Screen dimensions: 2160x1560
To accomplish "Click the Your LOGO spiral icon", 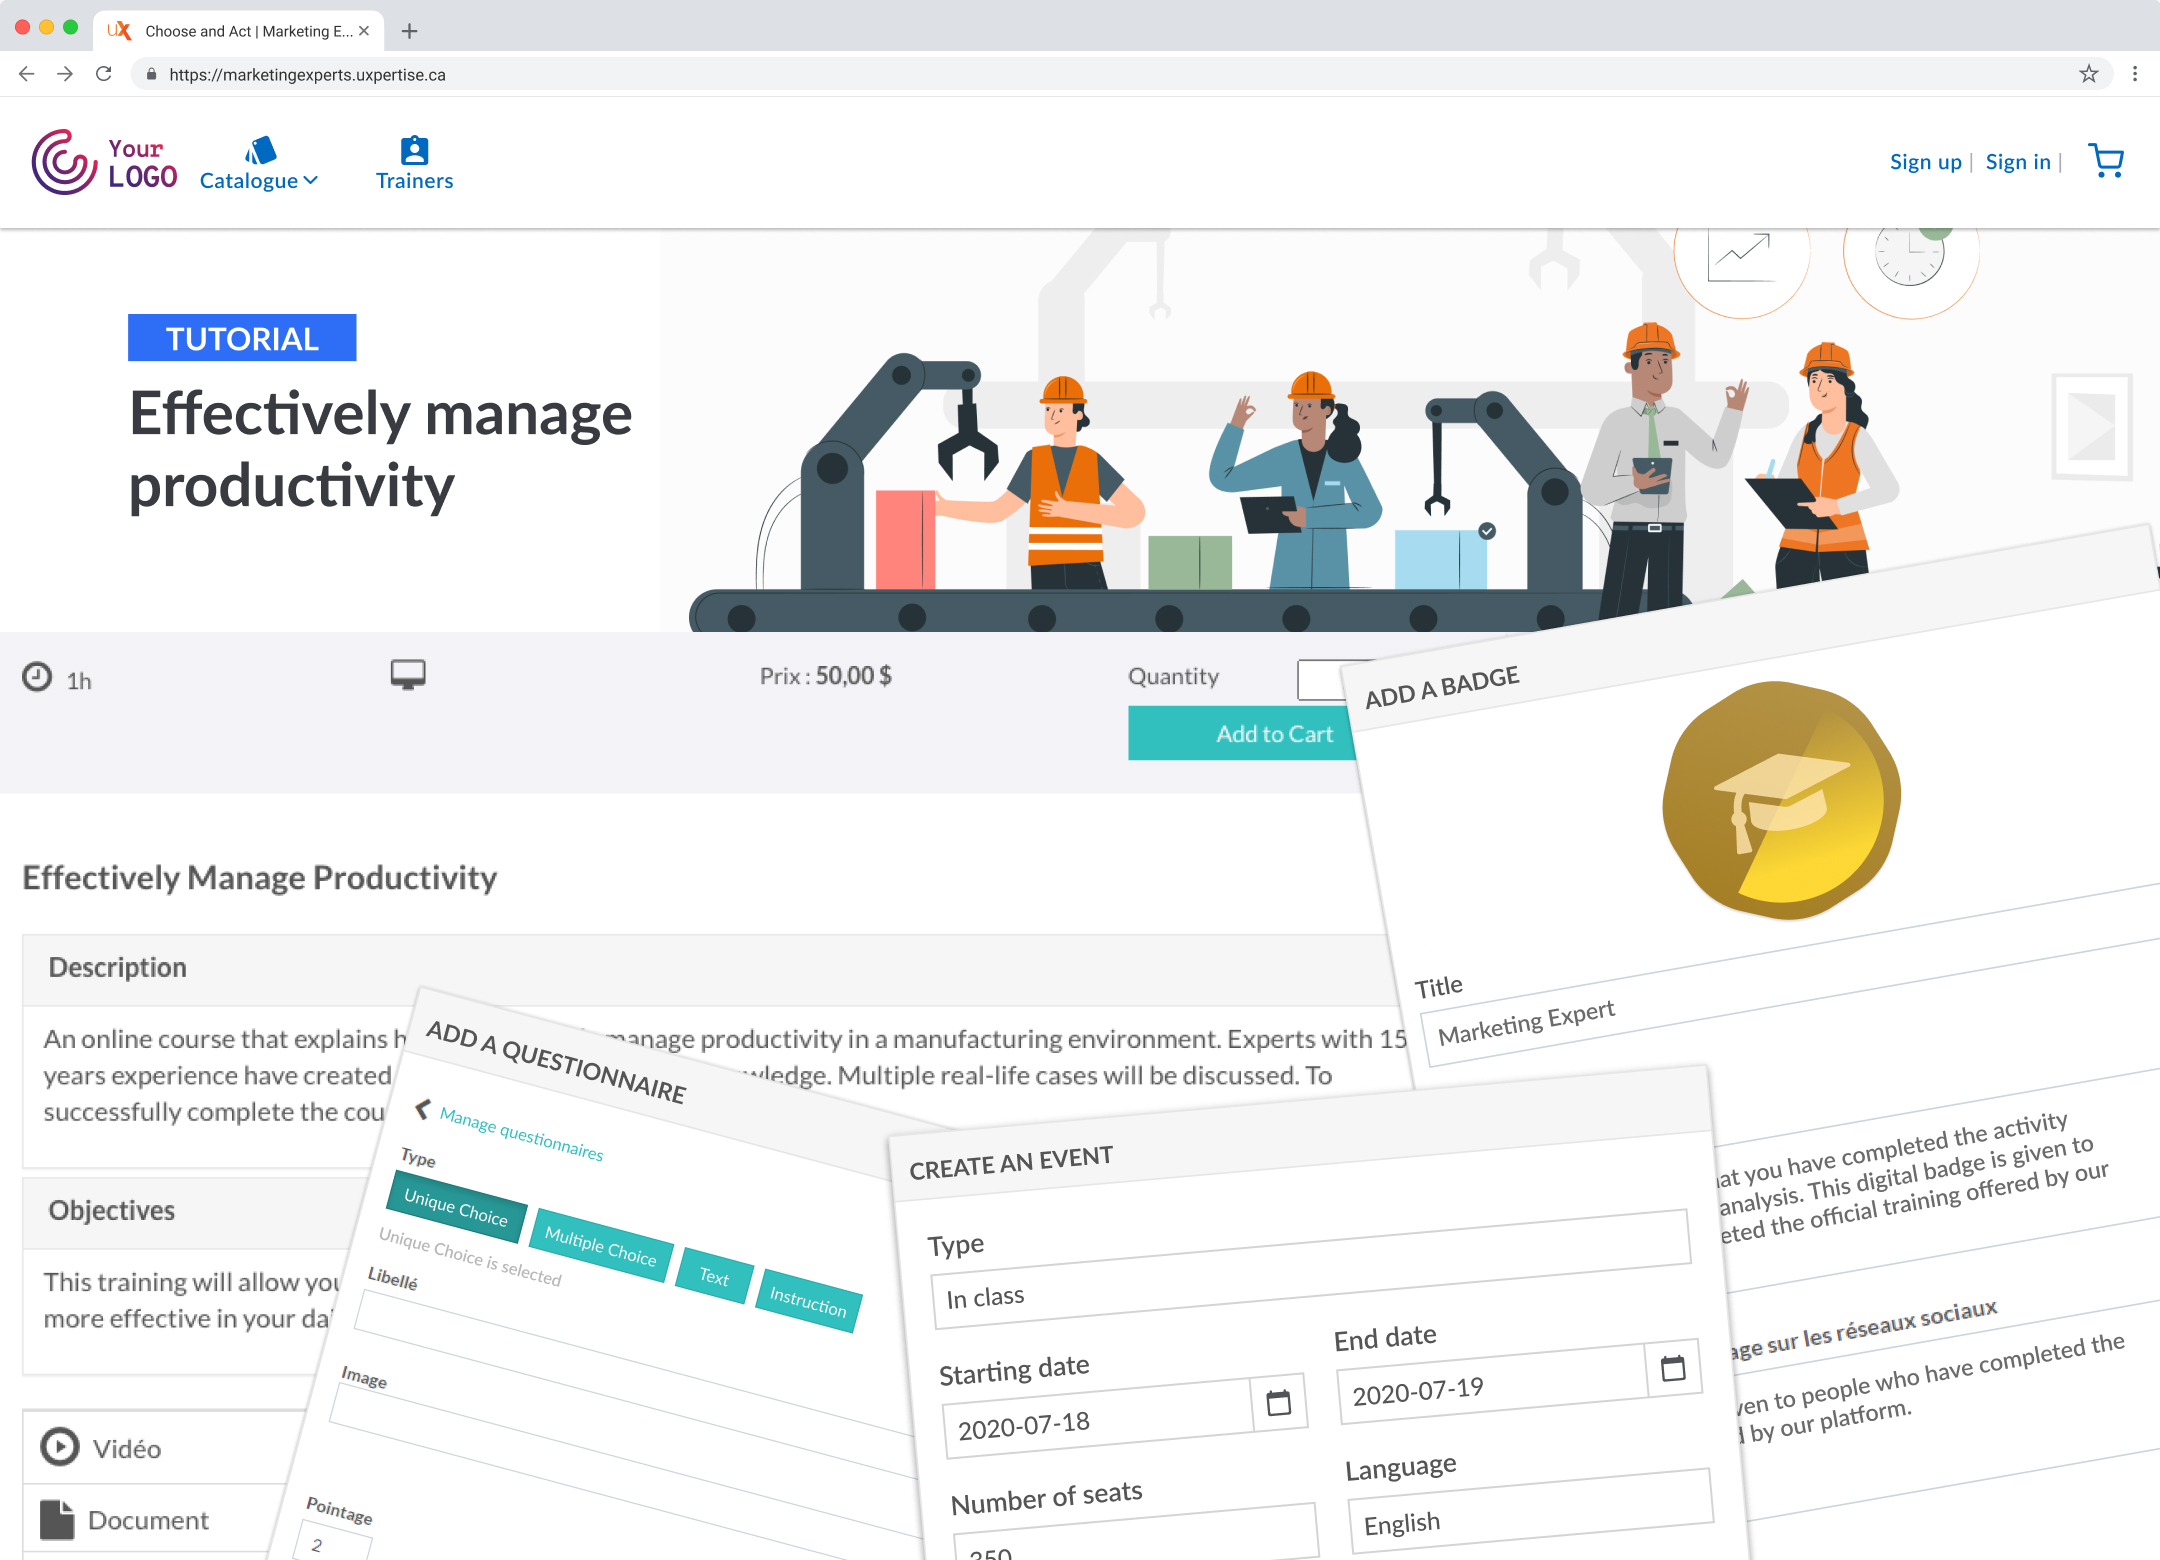I will tap(64, 162).
